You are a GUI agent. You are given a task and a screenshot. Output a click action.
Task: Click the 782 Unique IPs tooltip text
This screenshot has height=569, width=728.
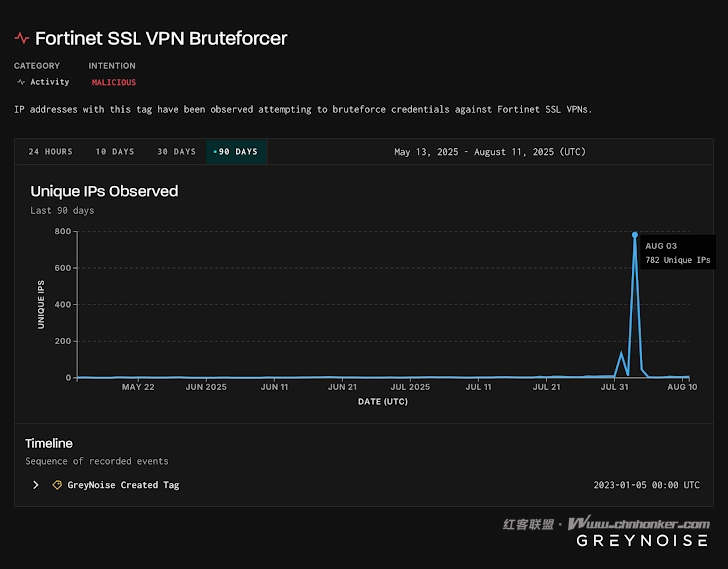[x=678, y=260]
